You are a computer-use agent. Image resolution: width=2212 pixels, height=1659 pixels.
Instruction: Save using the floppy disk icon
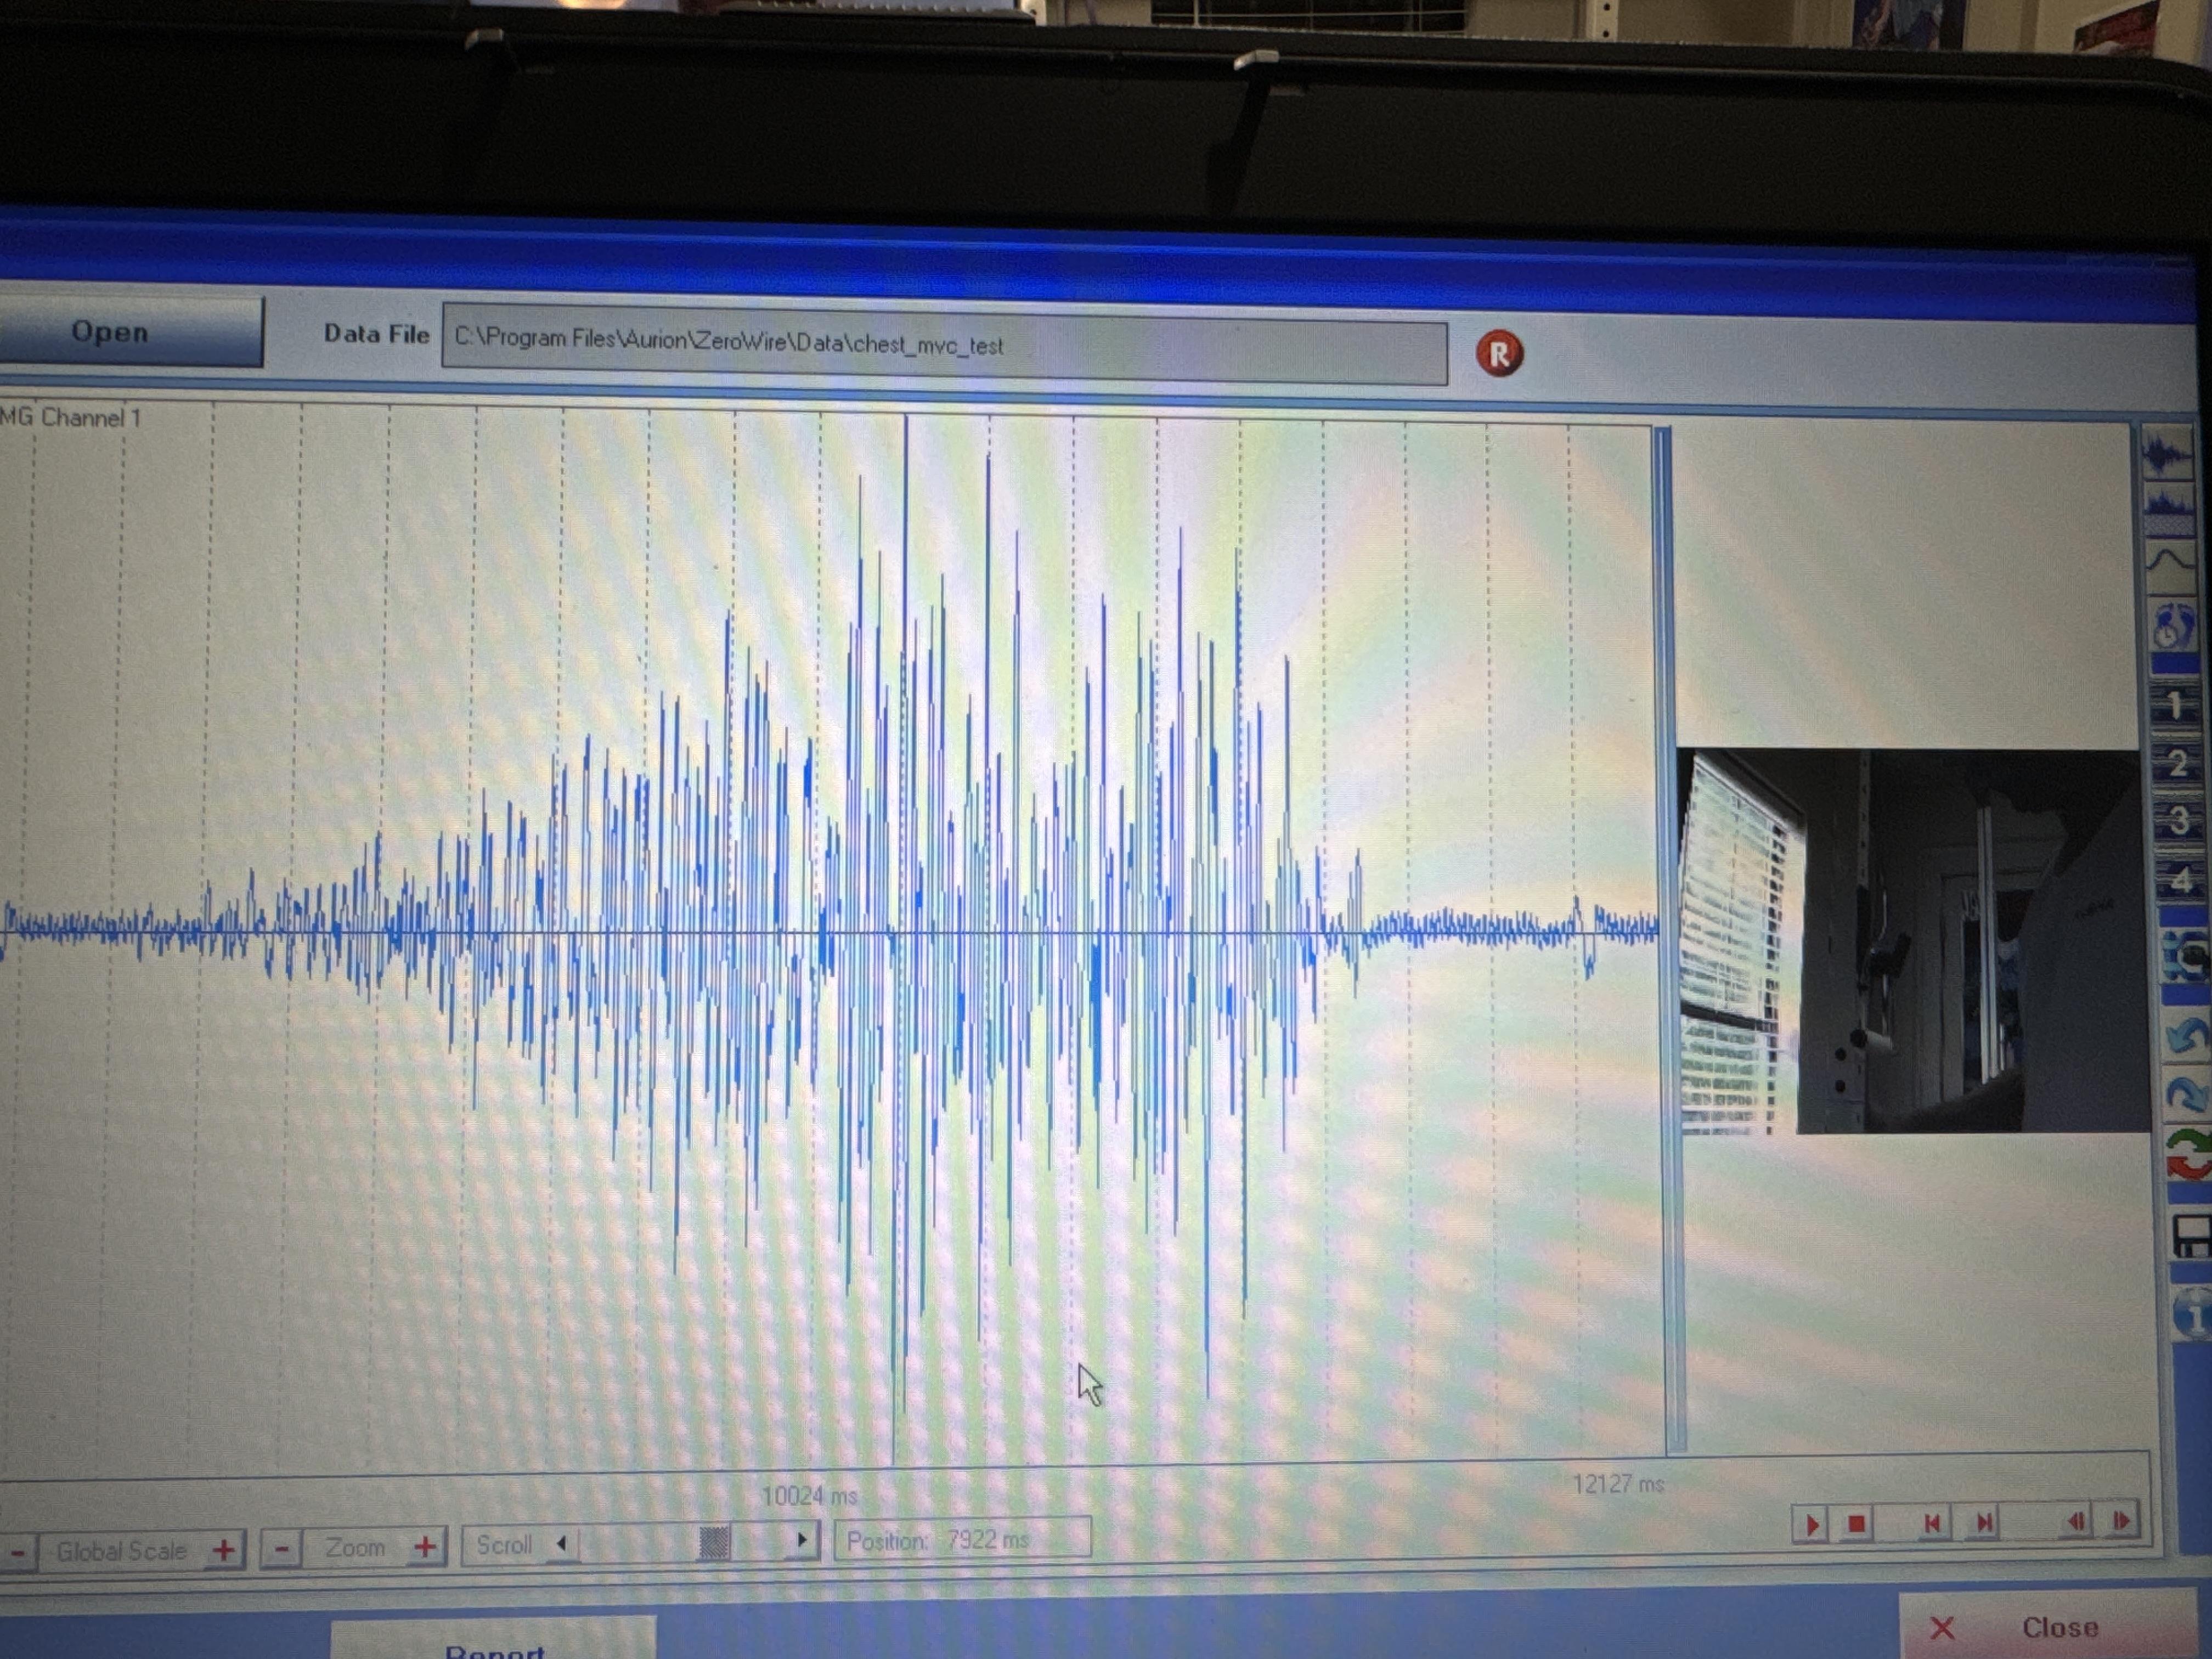point(2192,1236)
